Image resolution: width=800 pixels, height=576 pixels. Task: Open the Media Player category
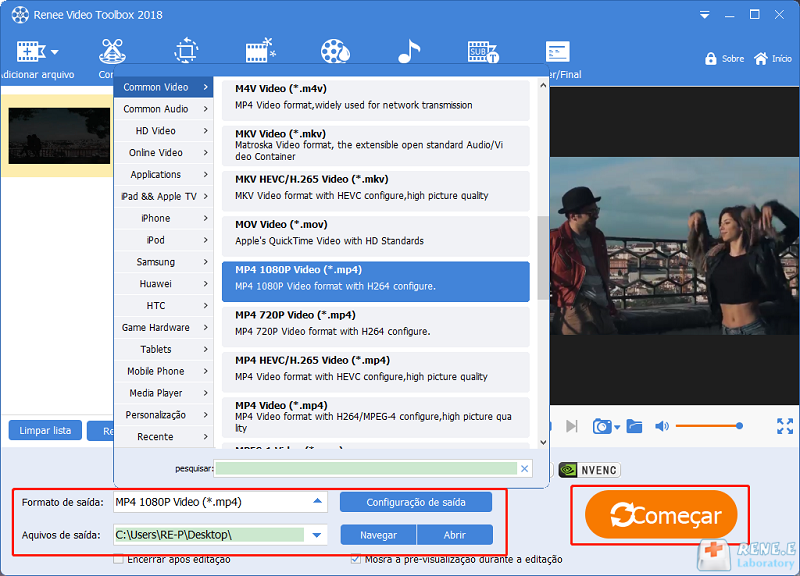[x=163, y=393]
